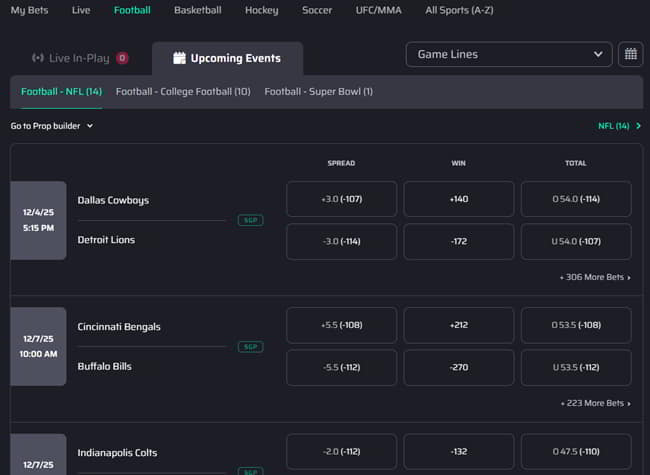The height and width of the screenshot is (475, 650).
Task: Open + 223 More Bets link
Action: click(596, 403)
